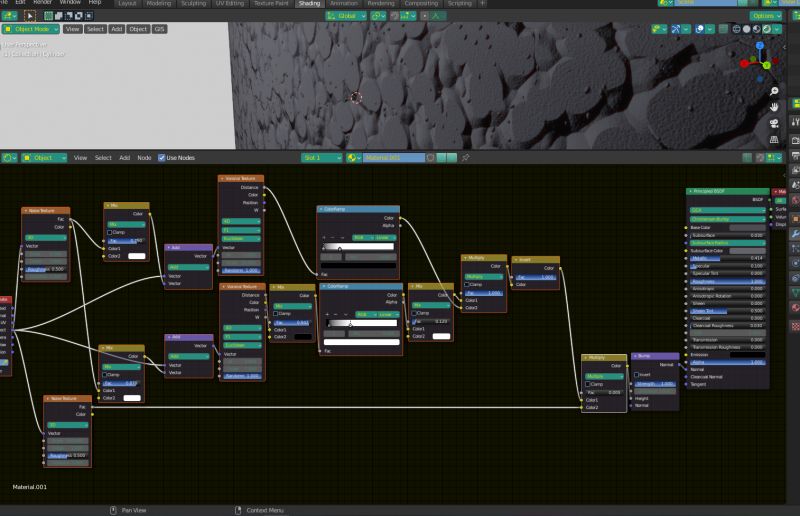Toggle X-ray in the viewport header

723,29
